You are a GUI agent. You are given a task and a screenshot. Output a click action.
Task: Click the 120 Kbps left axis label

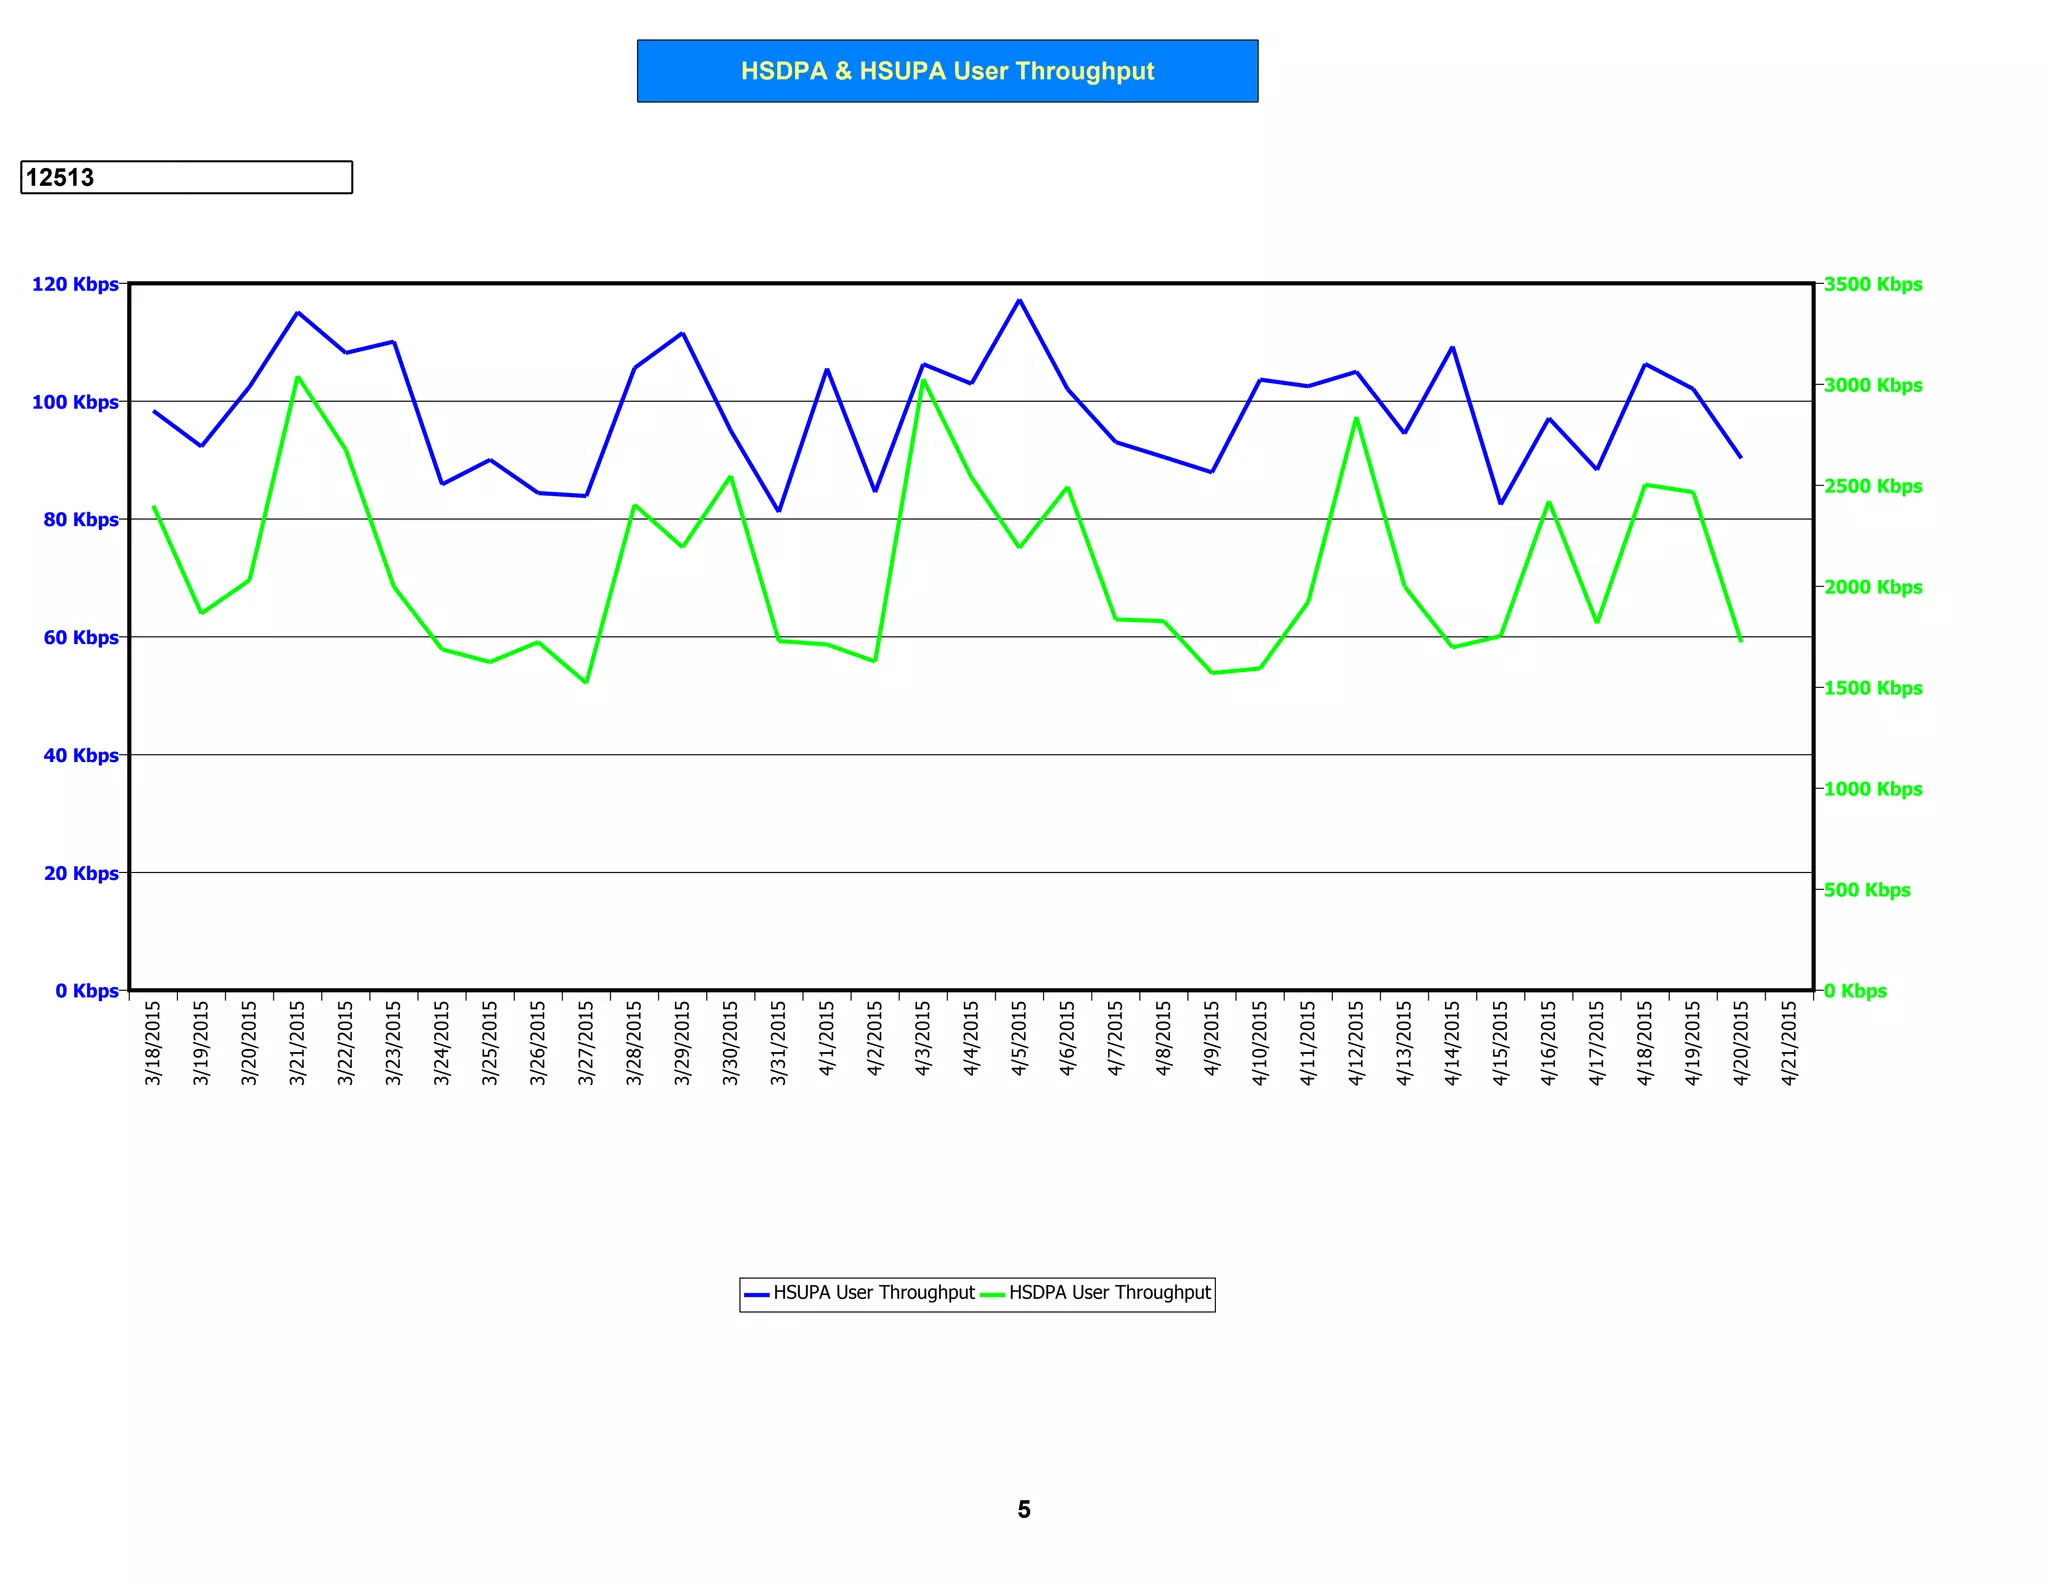(x=75, y=284)
